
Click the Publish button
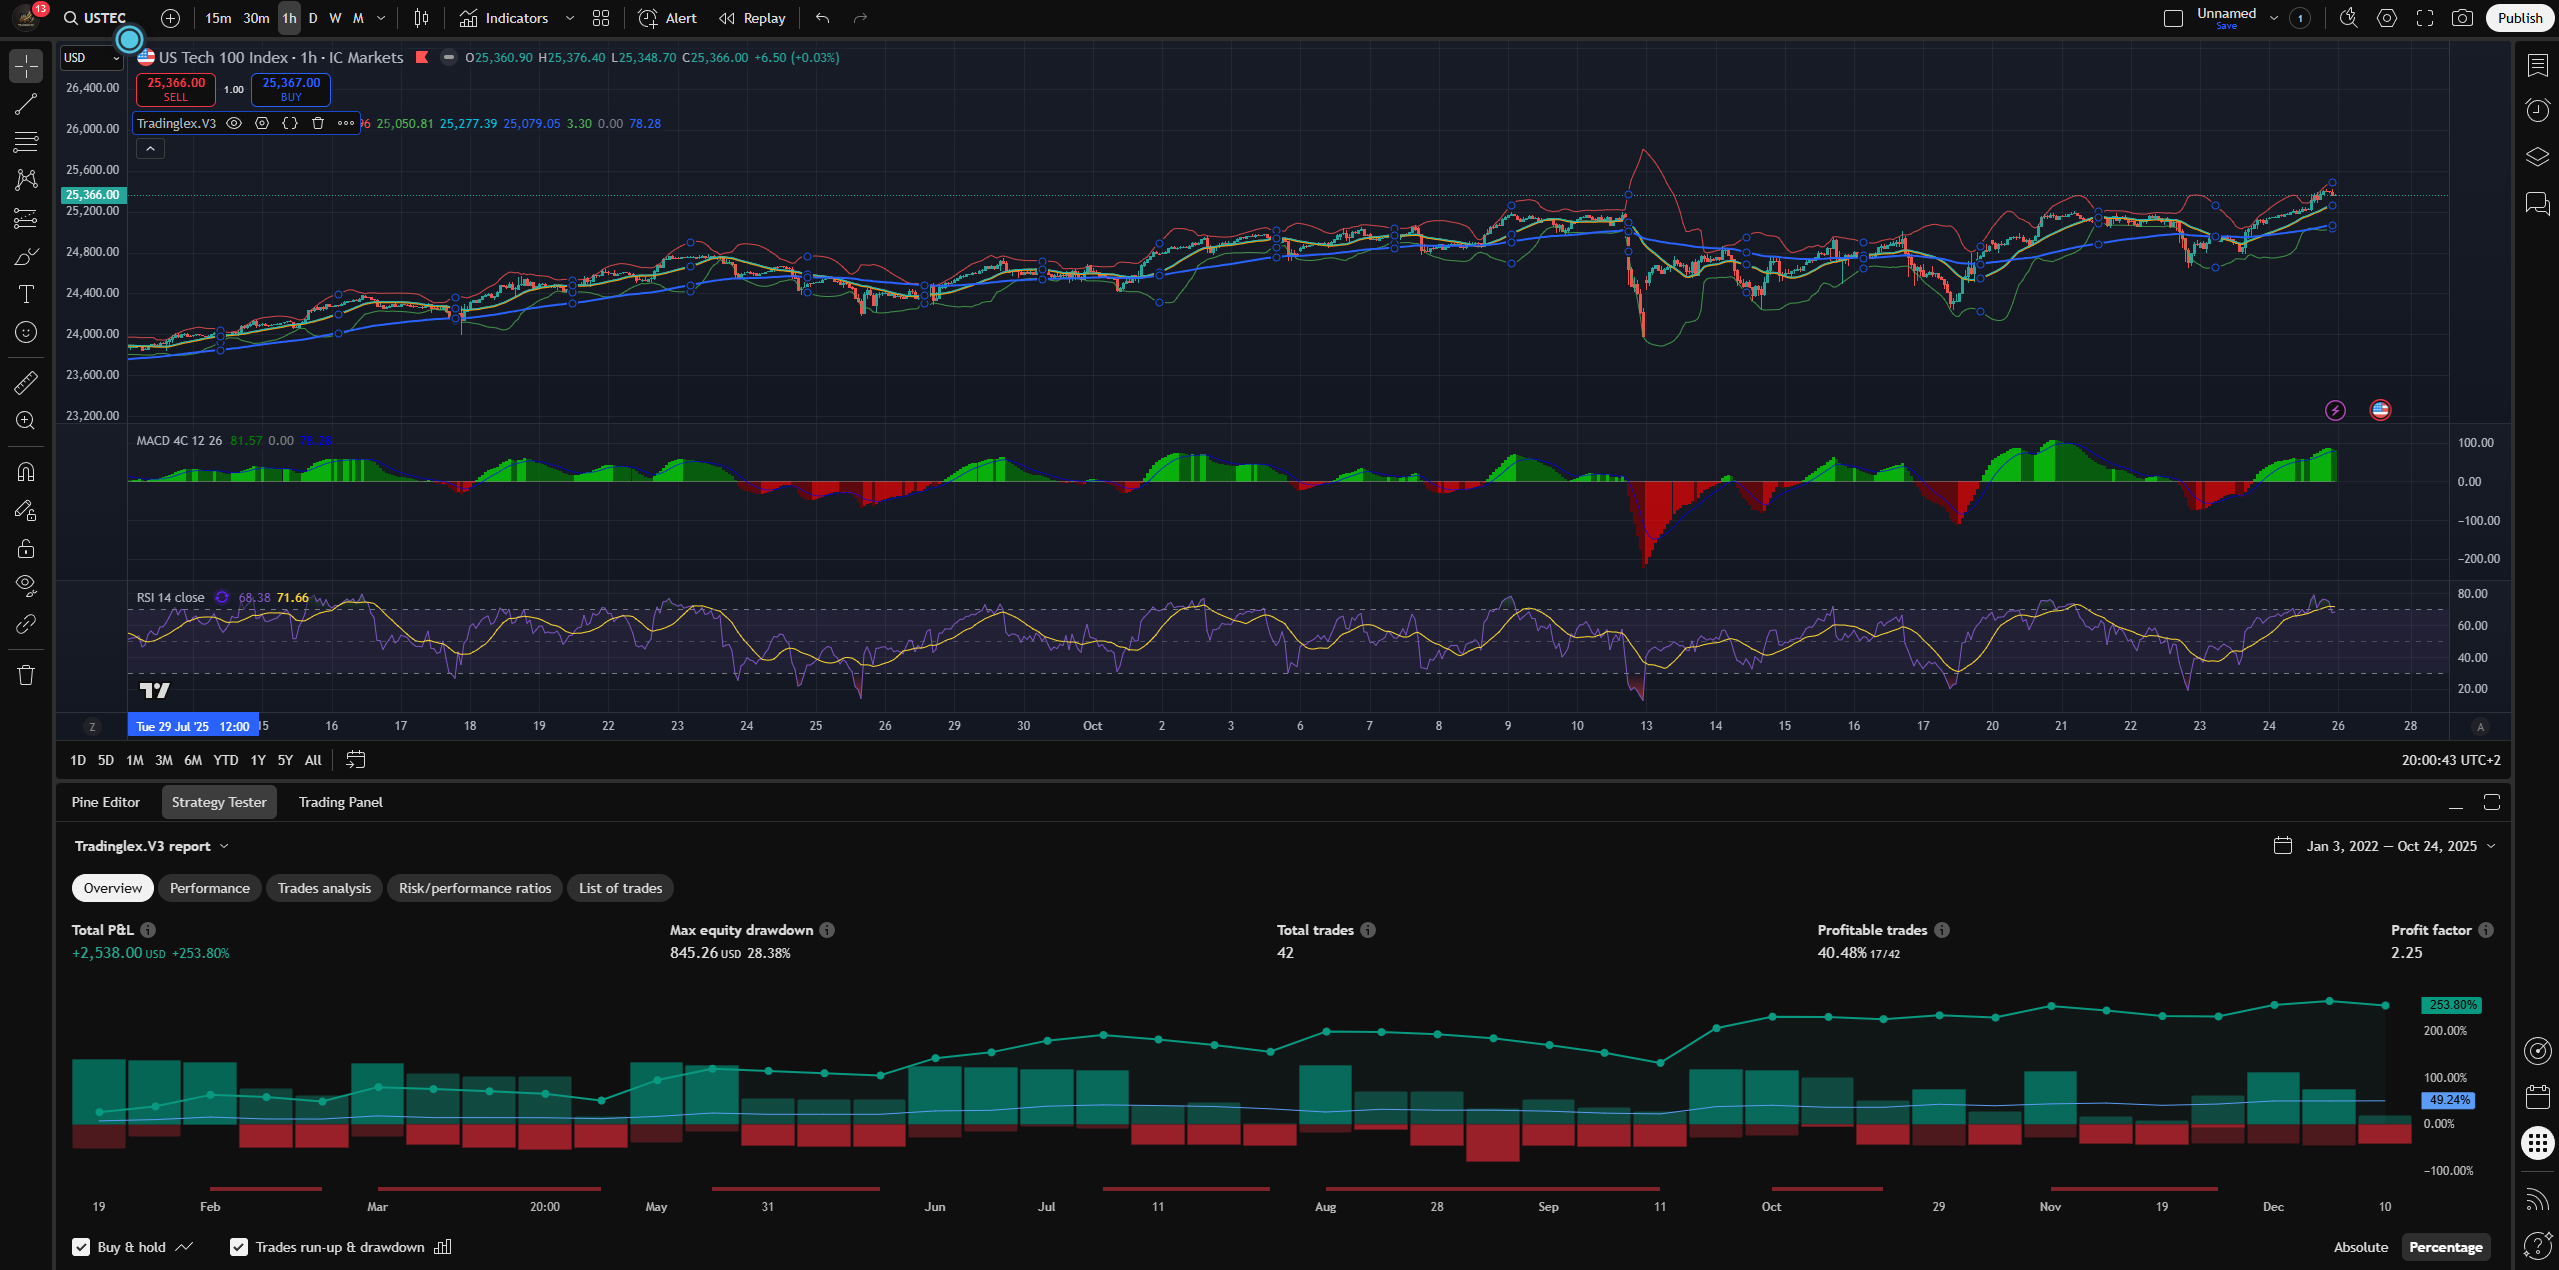pos(2519,18)
